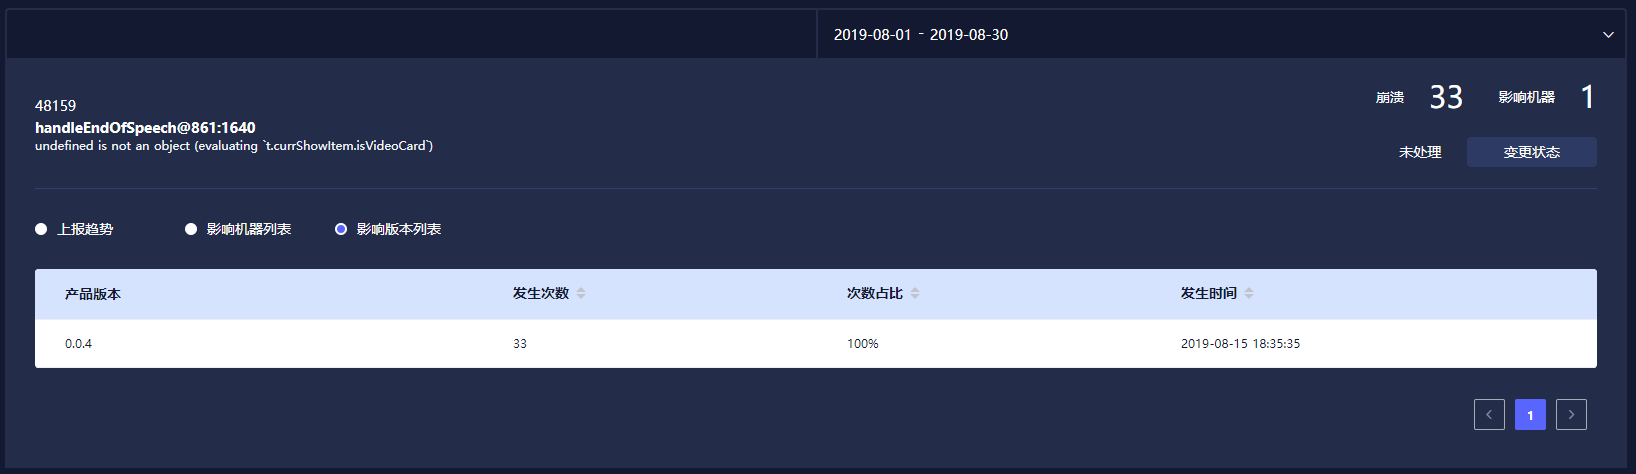The image size is (1636, 474).
Task: Sort by 次数占比 column sort icon
Action: tap(915, 293)
